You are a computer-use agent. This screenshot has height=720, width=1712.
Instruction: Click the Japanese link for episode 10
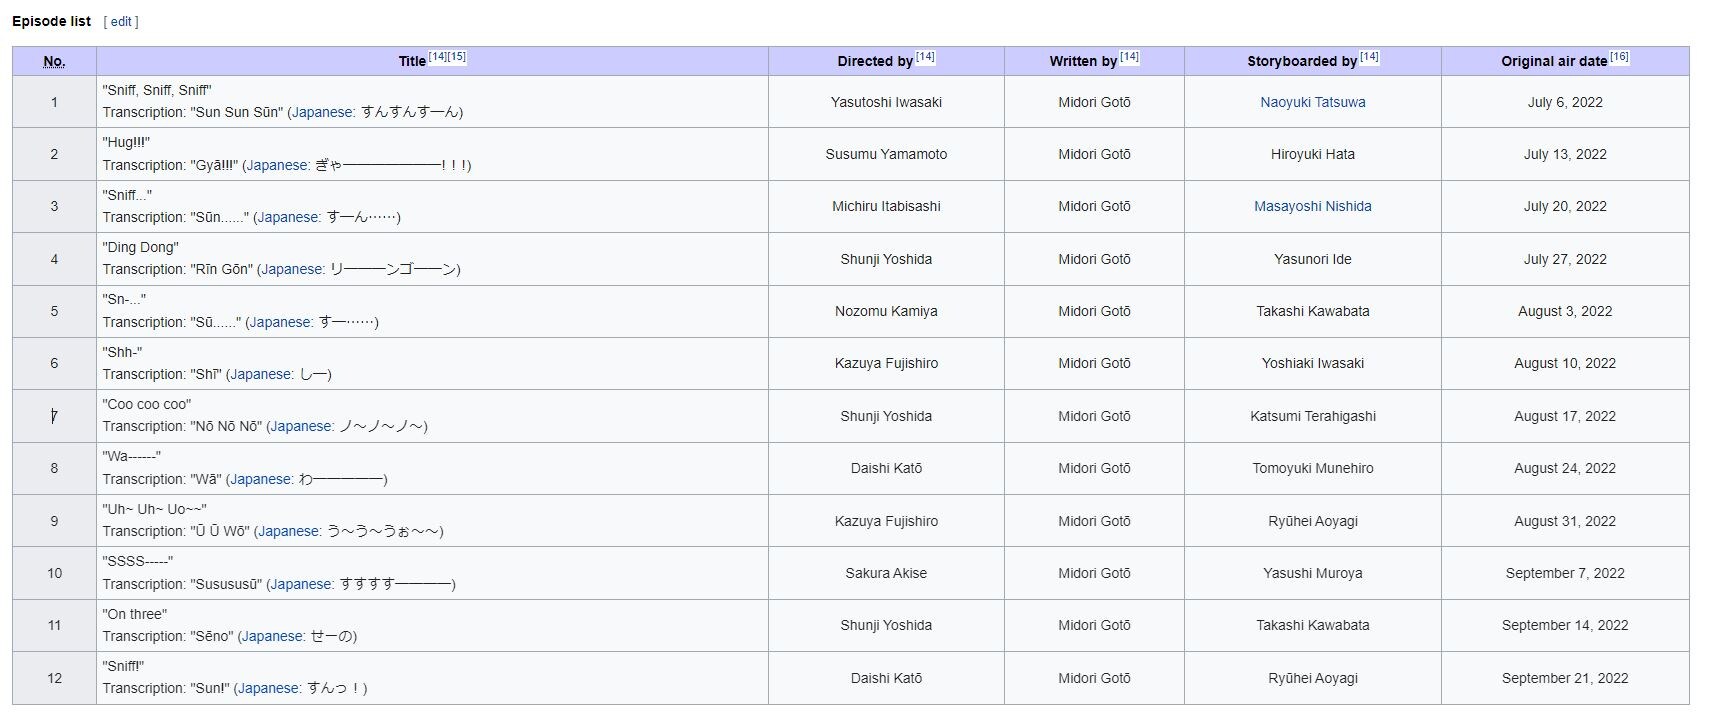coord(301,584)
